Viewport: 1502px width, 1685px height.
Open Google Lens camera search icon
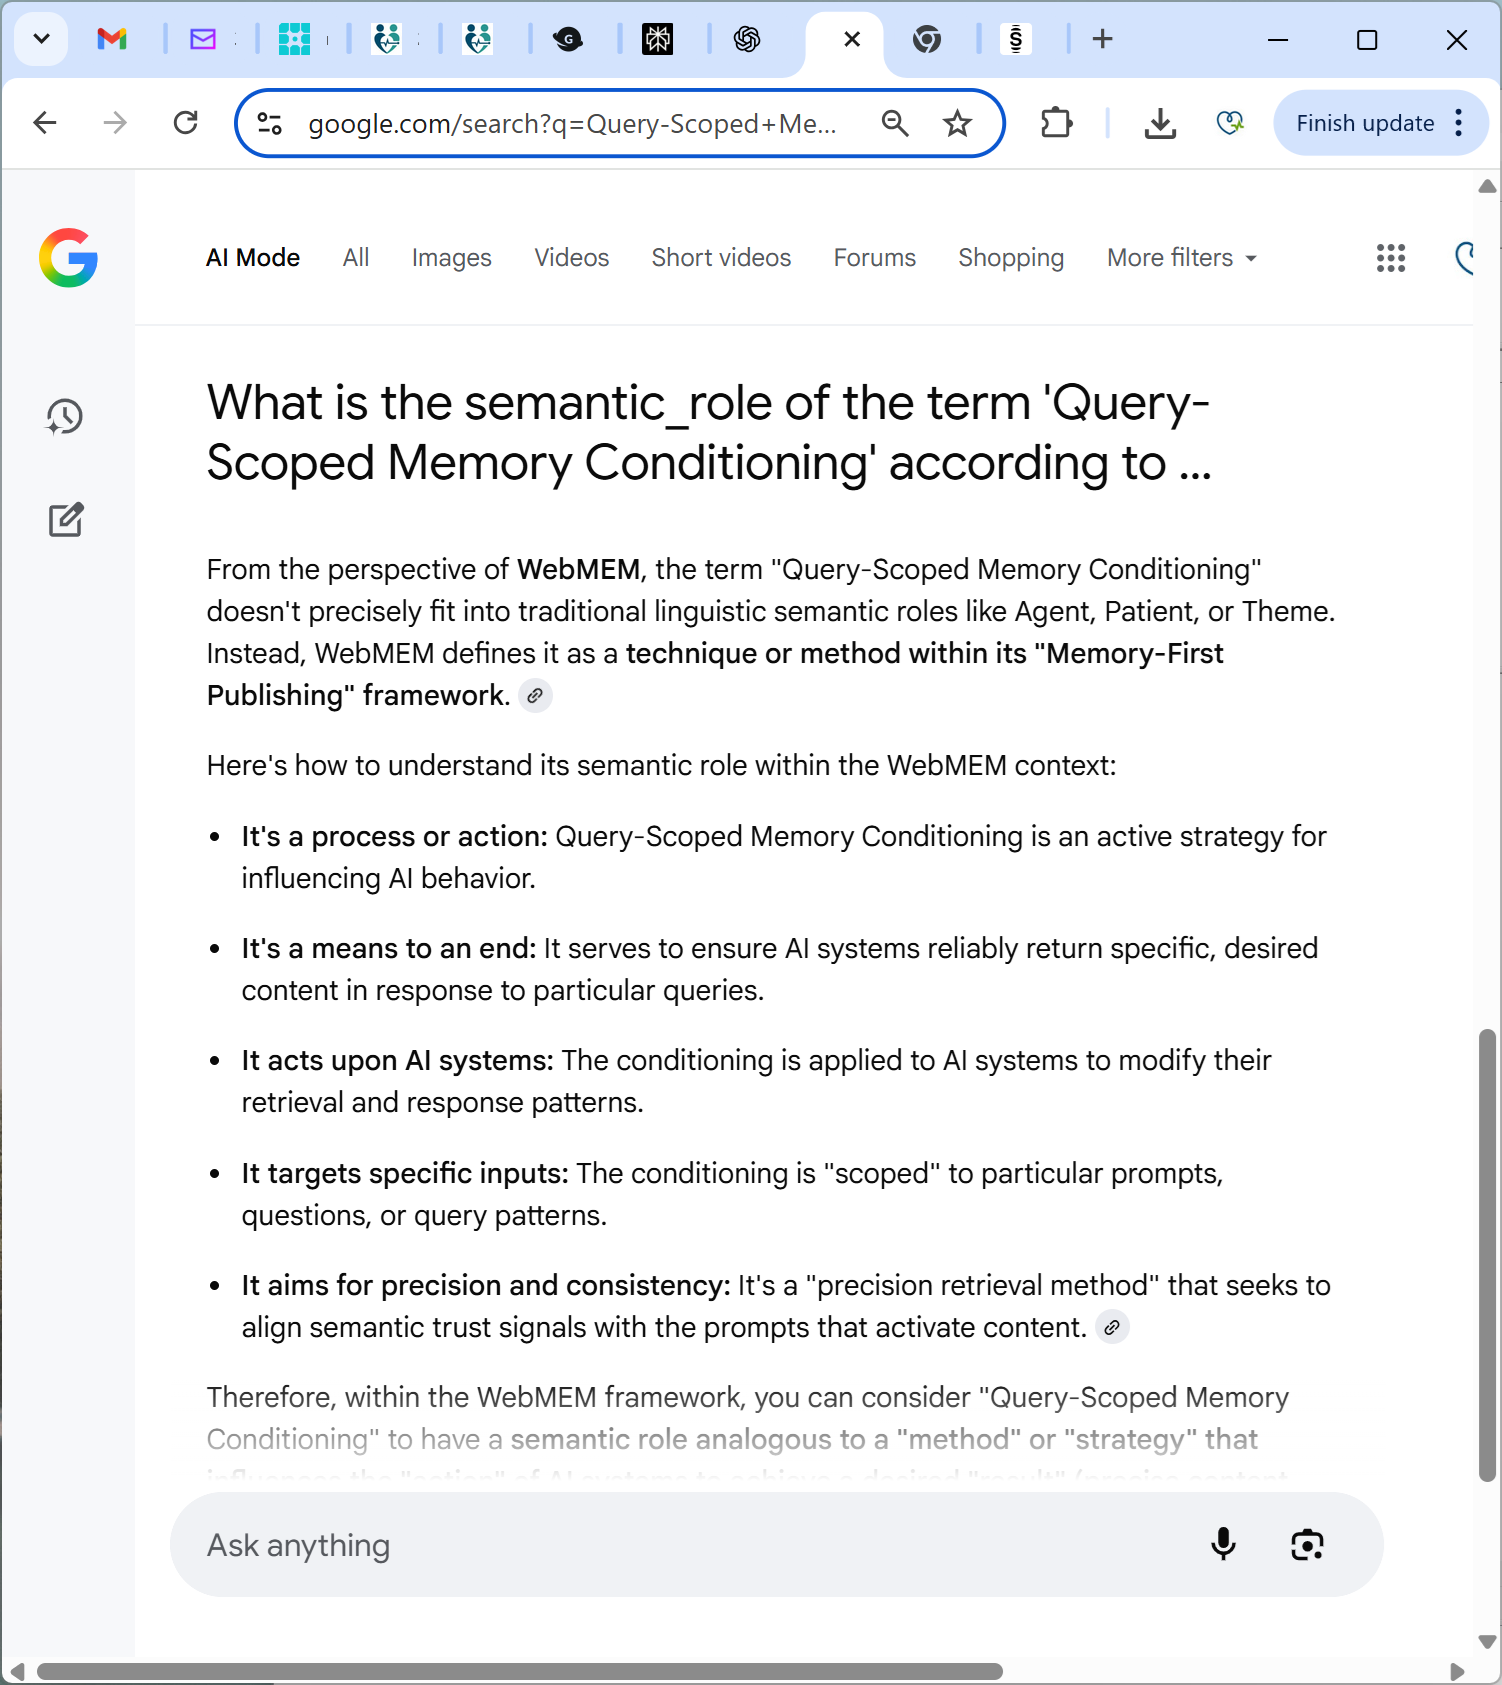tap(1307, 1544)
